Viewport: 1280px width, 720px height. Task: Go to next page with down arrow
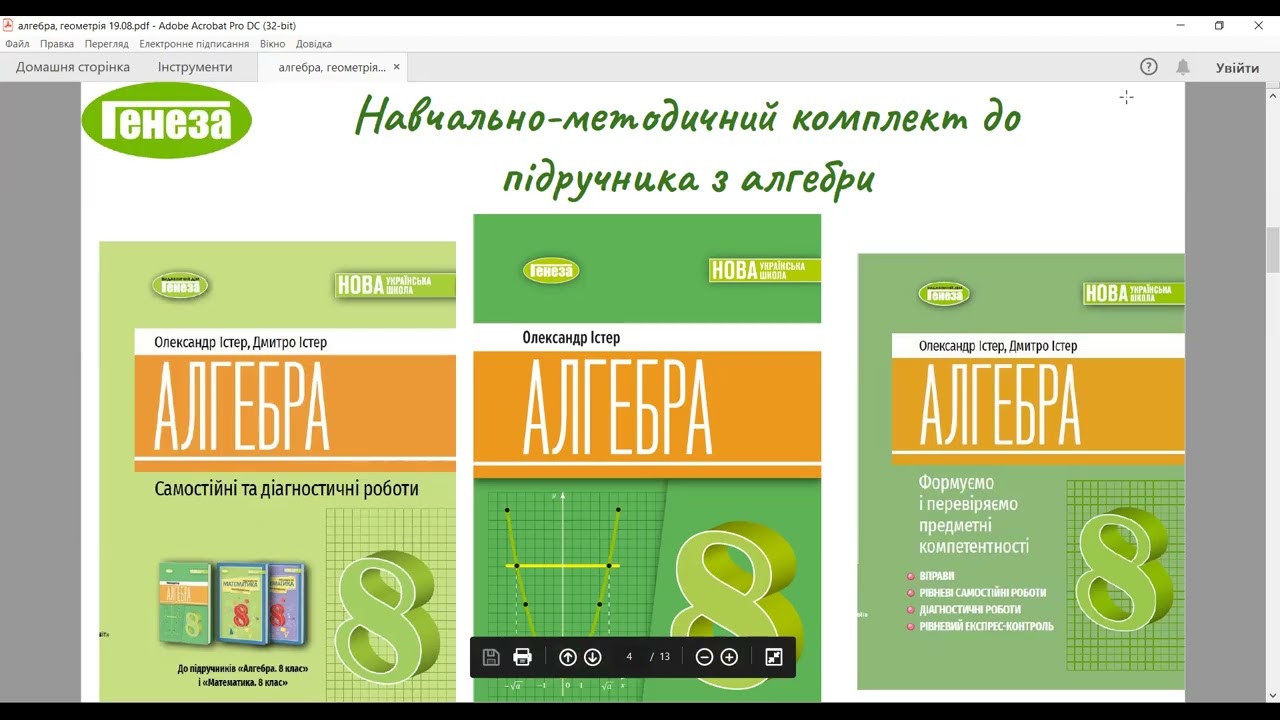click(x=593, y=657)
